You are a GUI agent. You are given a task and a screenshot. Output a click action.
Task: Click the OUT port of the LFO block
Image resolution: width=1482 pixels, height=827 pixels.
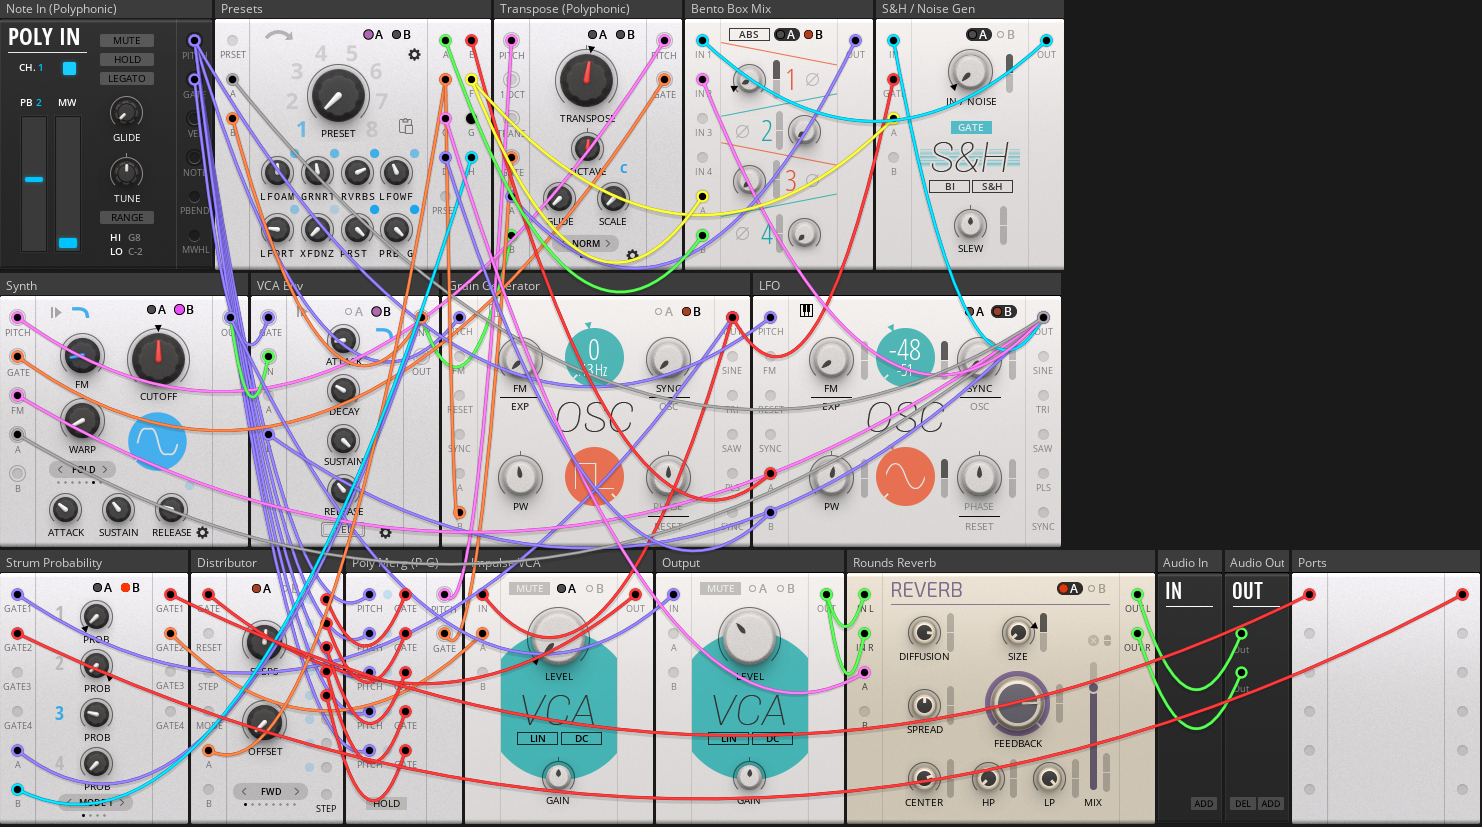click(1043, 318)
